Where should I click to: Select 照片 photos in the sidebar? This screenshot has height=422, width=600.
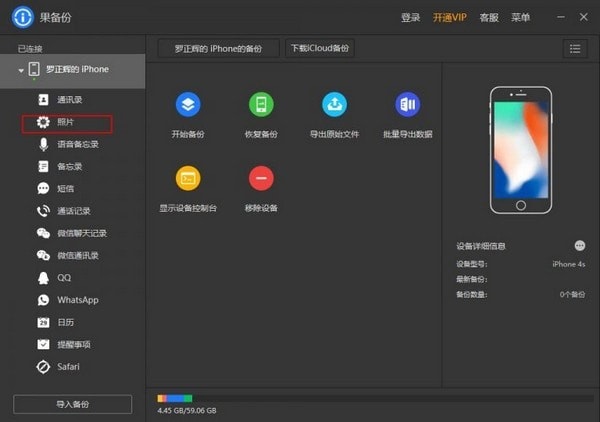(66, 122)
